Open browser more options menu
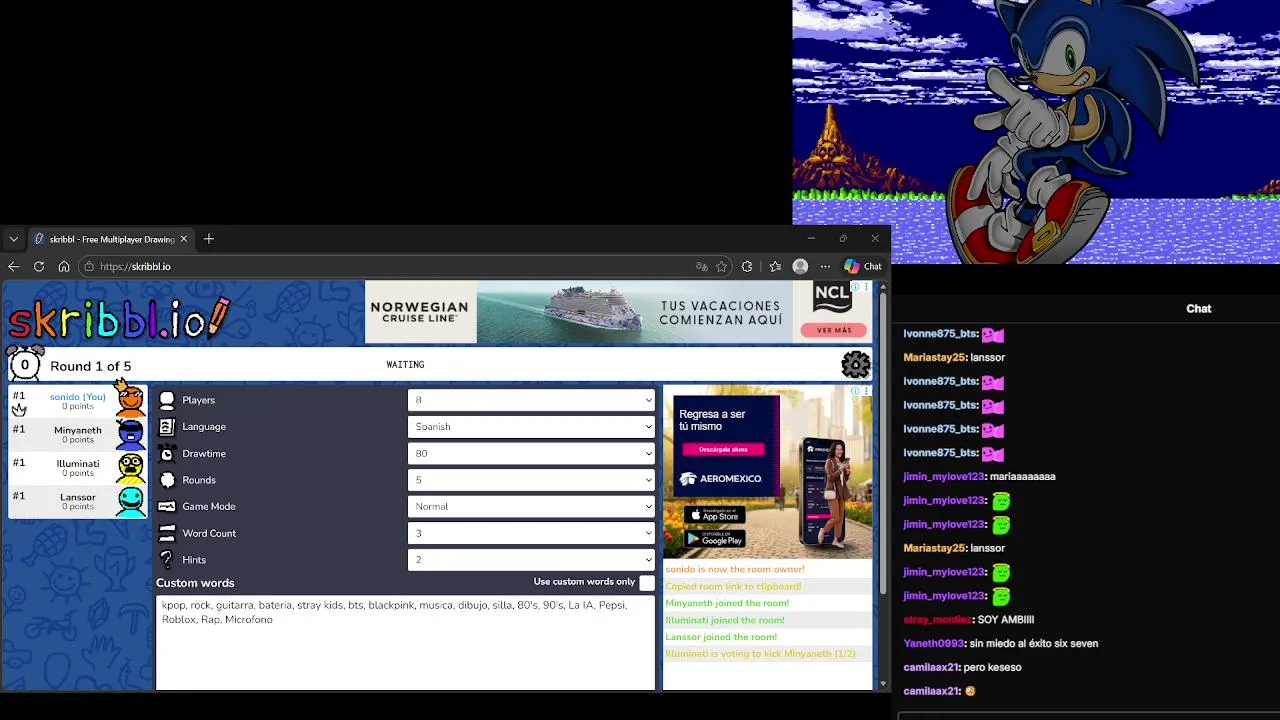Screen dimensions: 1280x720 (x=825, y=266)
